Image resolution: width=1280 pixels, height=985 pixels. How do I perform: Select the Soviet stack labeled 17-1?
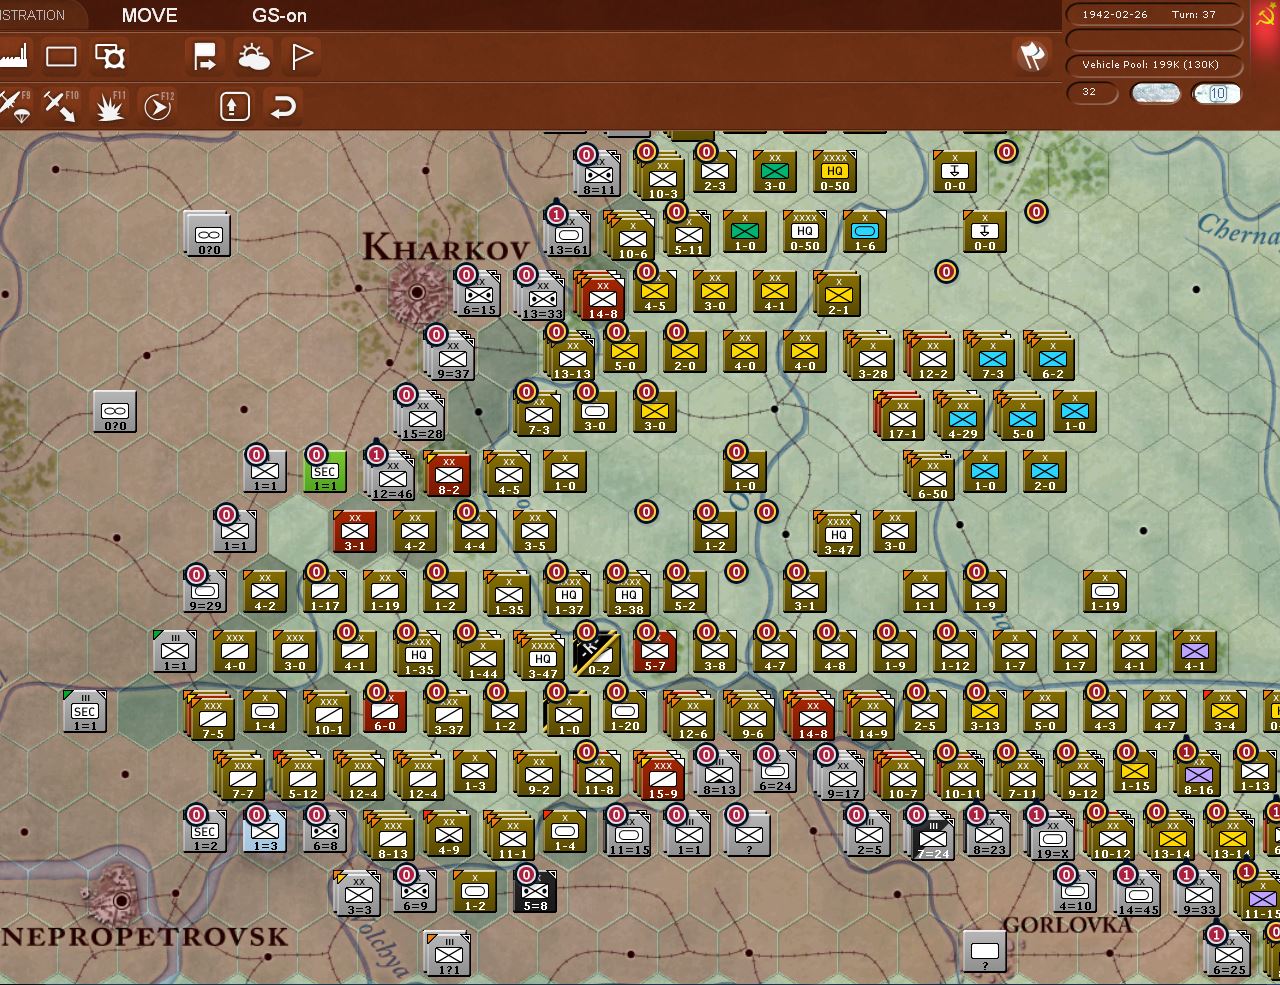pyautogui.click(x=900, y=415)
